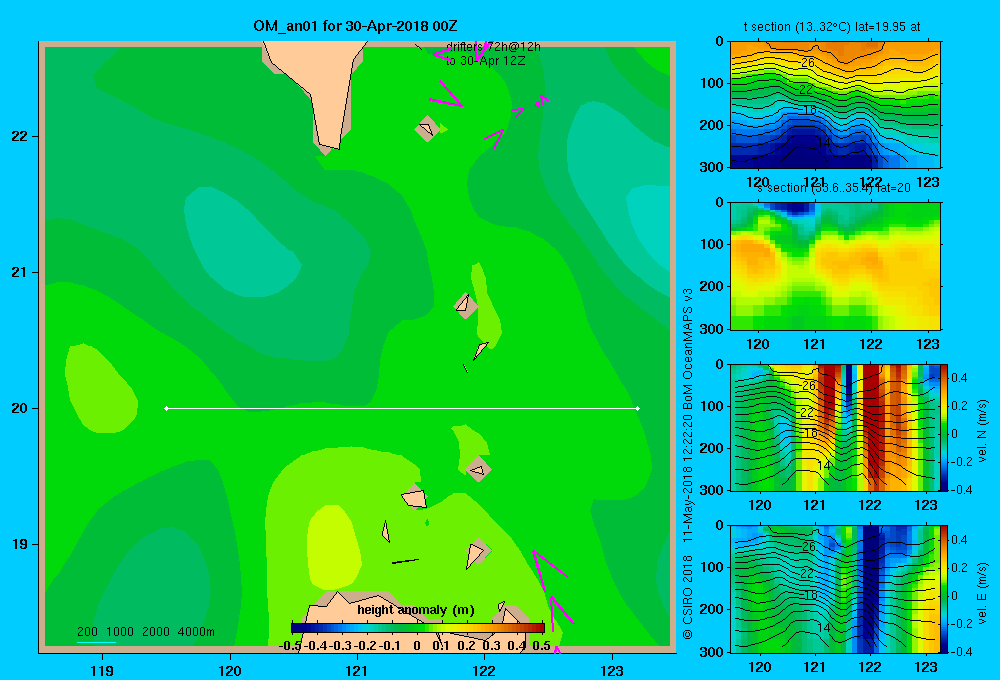Click longitude 123 under the salinity section panel
The height and width of the screenshot is (680, 1000).
[927, 344]
